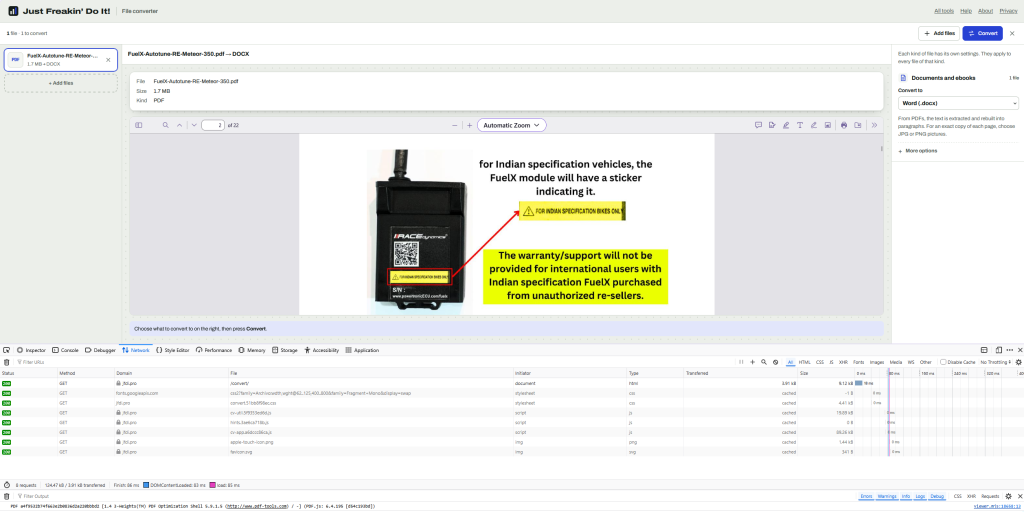Enable the Disable Cache checkbox
This screenshot has height=515, width=1024.
[943, 362]
